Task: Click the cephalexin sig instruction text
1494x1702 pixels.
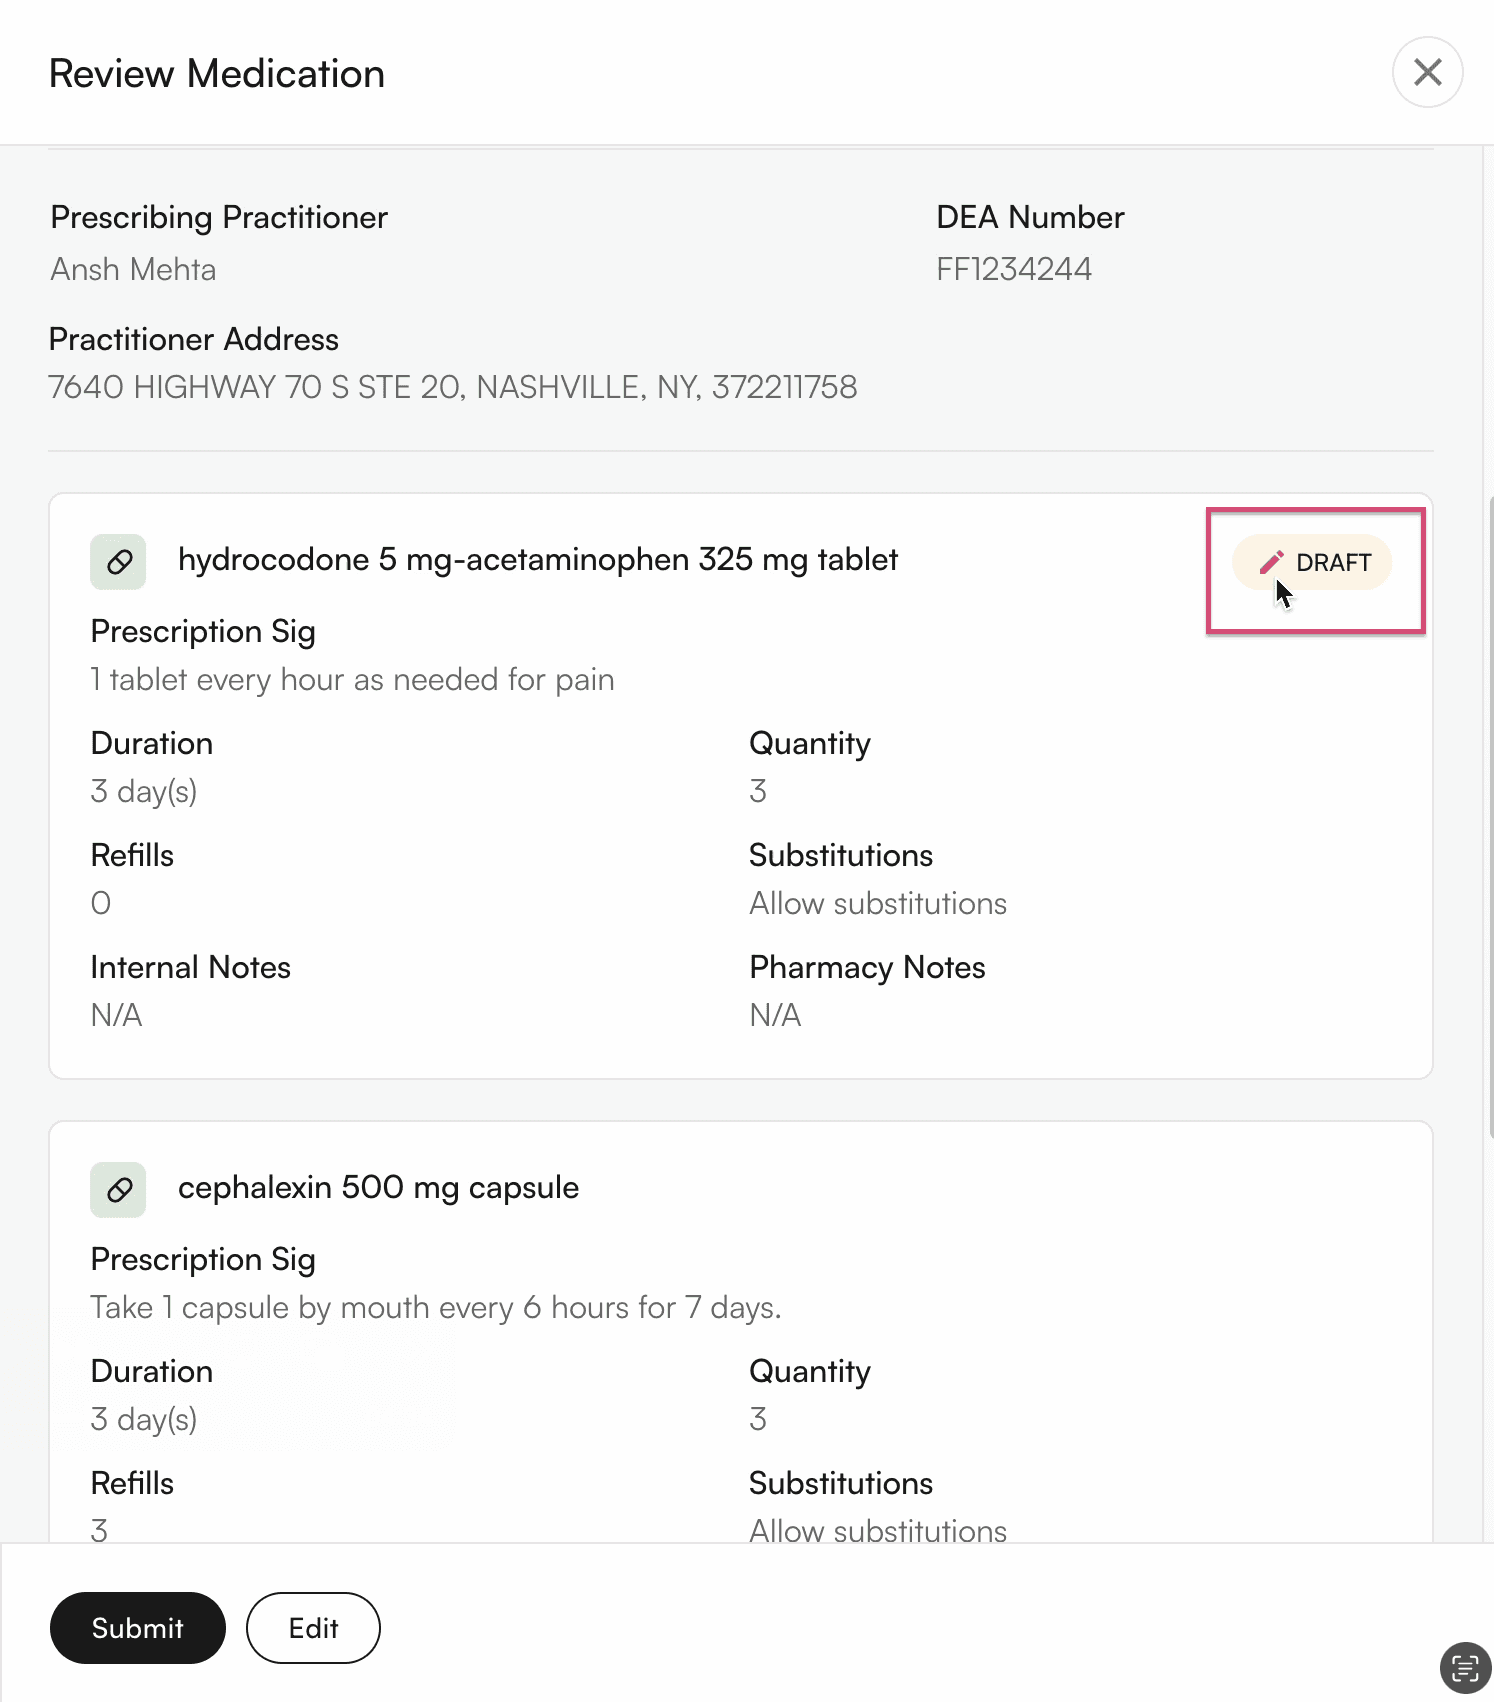Action: click(435, 1308)
